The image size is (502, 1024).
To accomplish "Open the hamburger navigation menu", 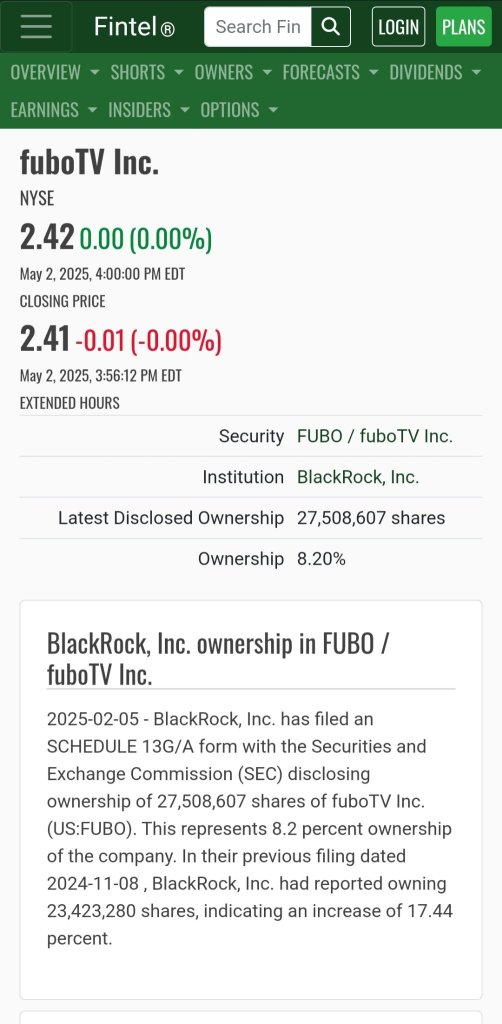I will tap(36, 27).
